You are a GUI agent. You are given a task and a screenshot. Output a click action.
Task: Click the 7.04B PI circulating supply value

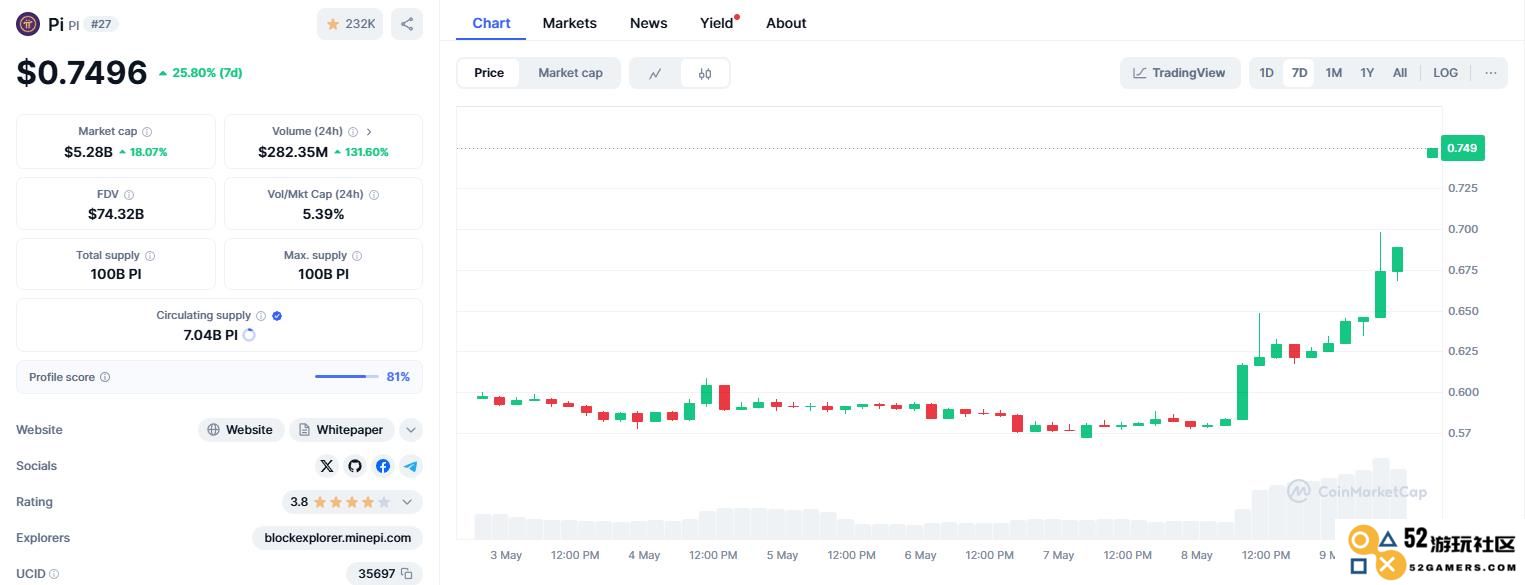(x=210, y=335)
